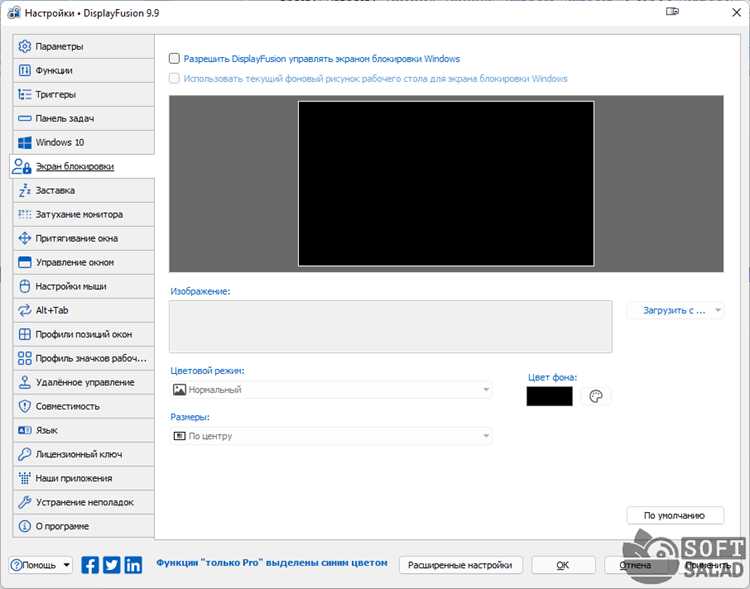Click the Управление окном window icon

pyautogui.click(x=24, y=262)
